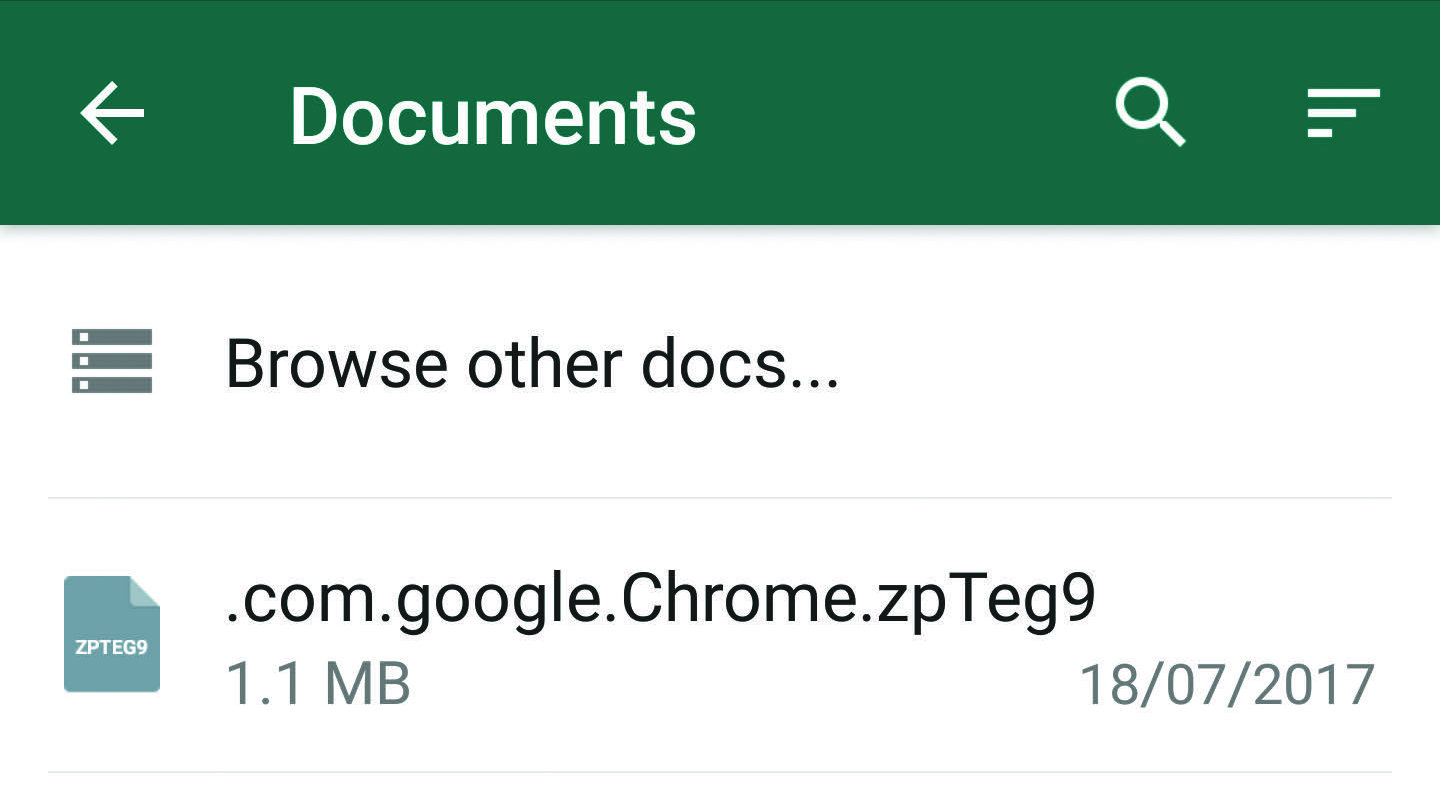
Task: Tap the Browse other docs row text
Action: [533, 362]
